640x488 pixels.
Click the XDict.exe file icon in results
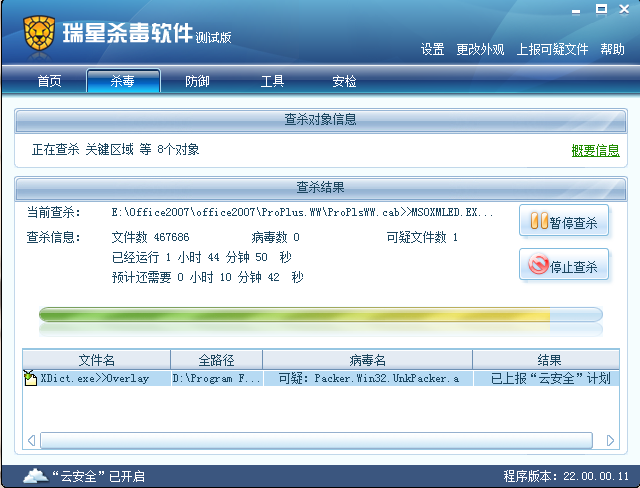[x=30, y=378]
